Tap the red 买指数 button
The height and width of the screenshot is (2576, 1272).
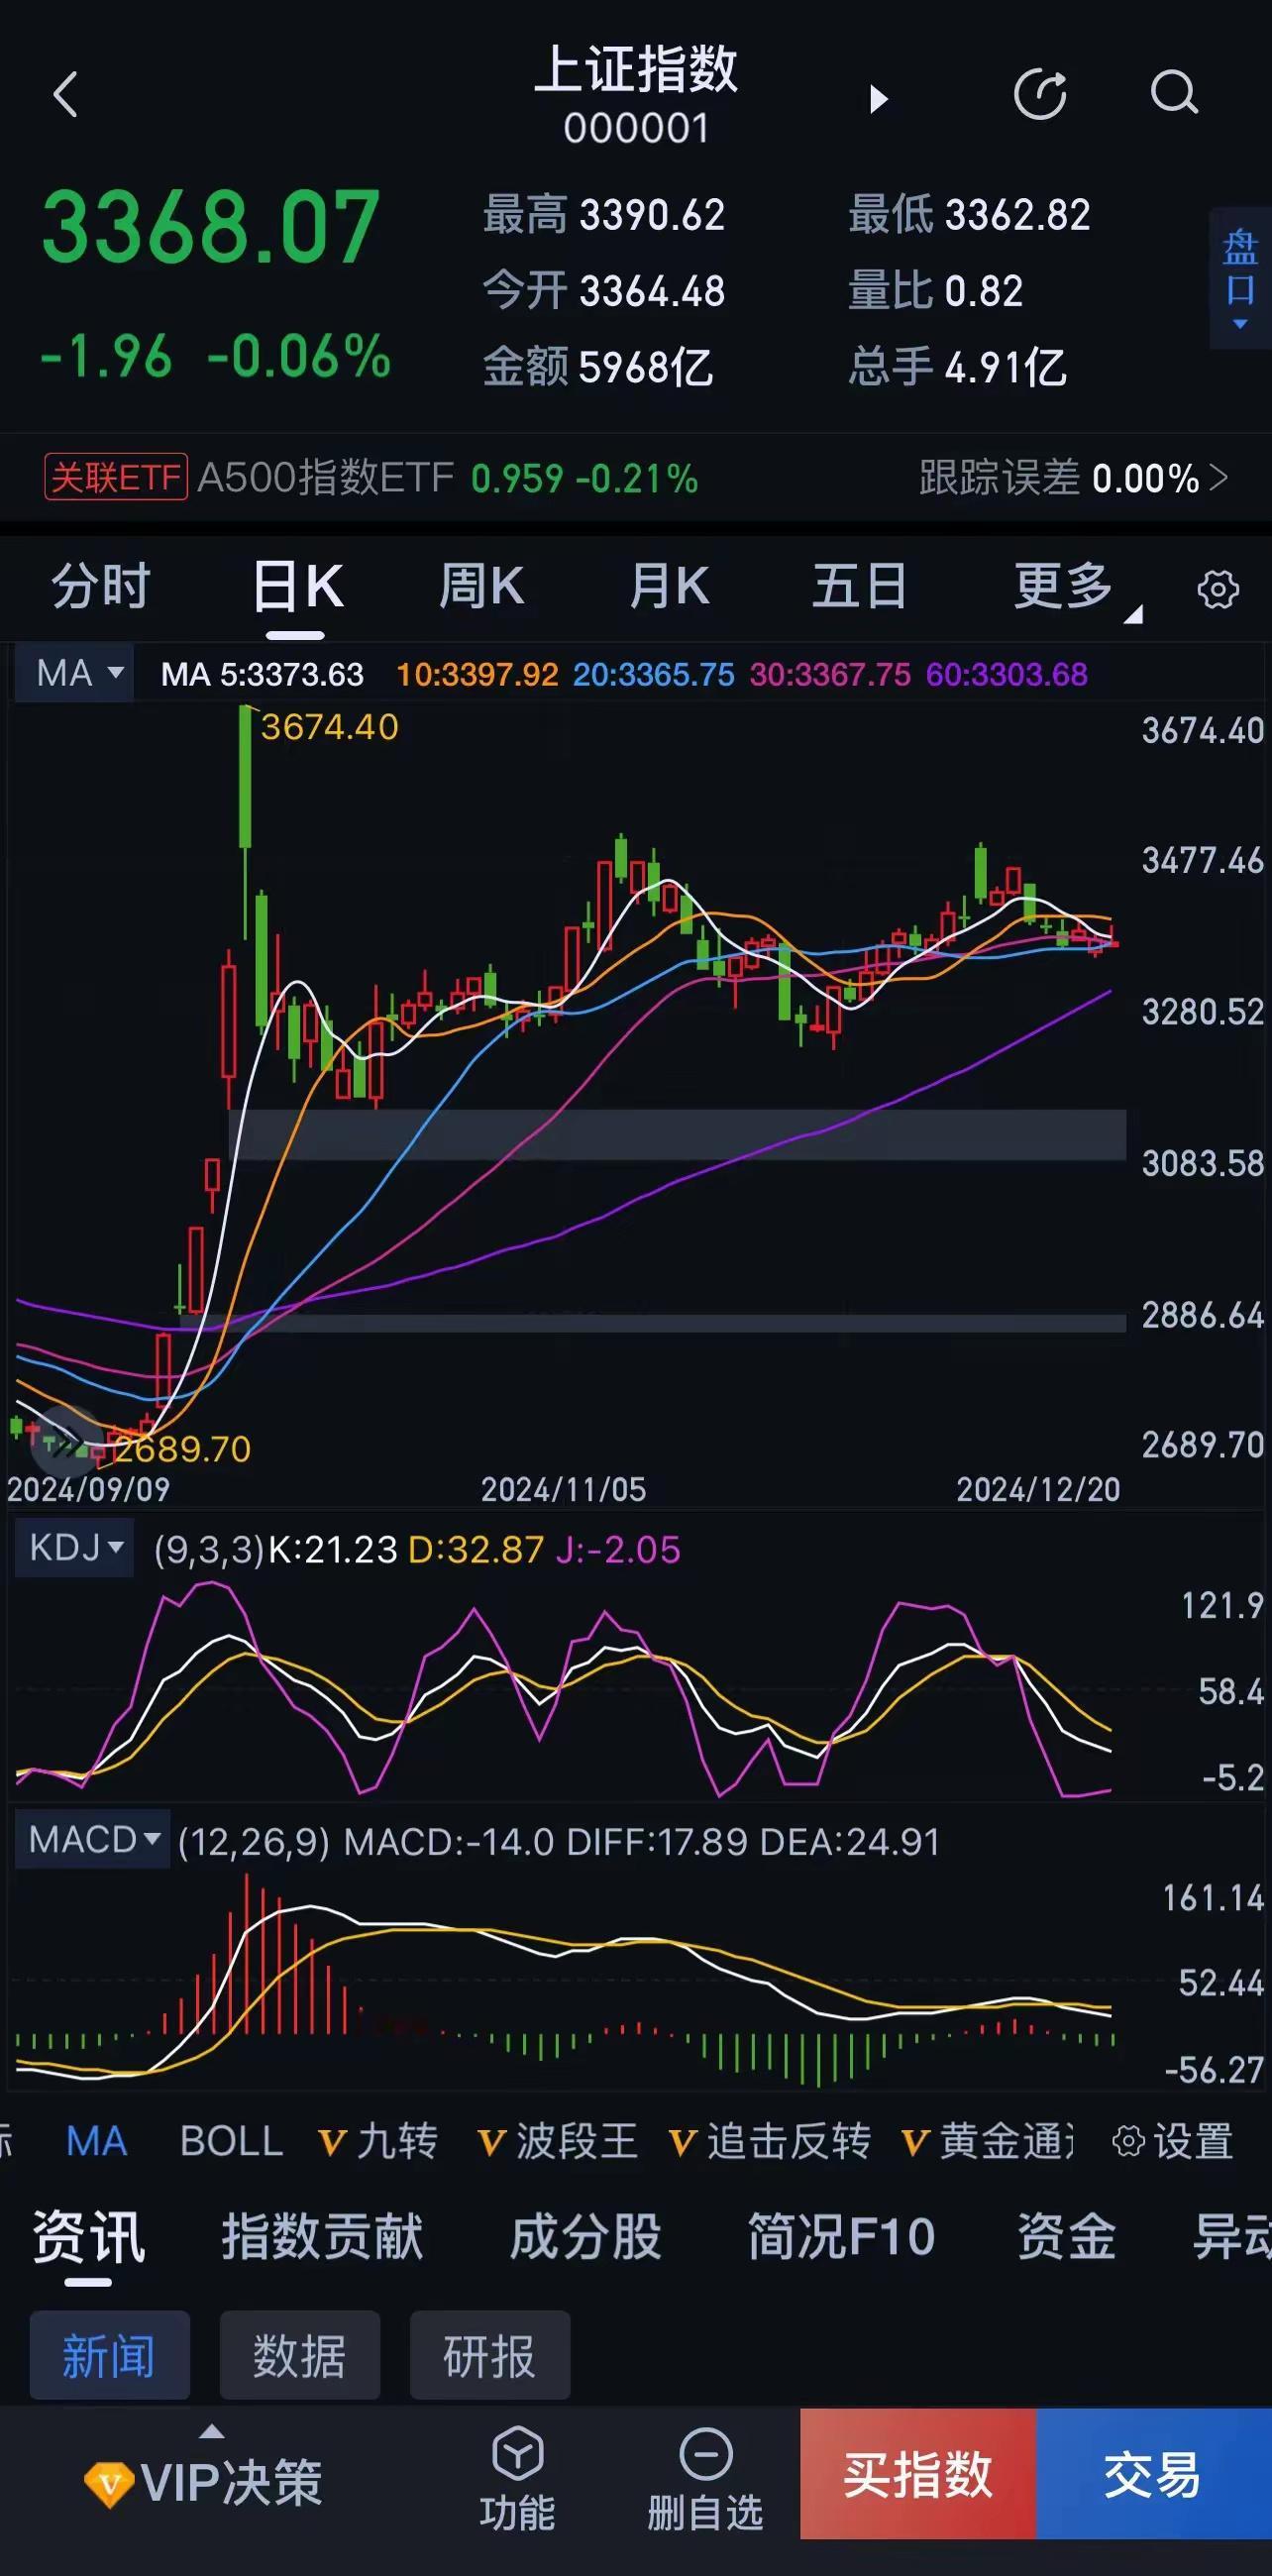[918, 2473]
